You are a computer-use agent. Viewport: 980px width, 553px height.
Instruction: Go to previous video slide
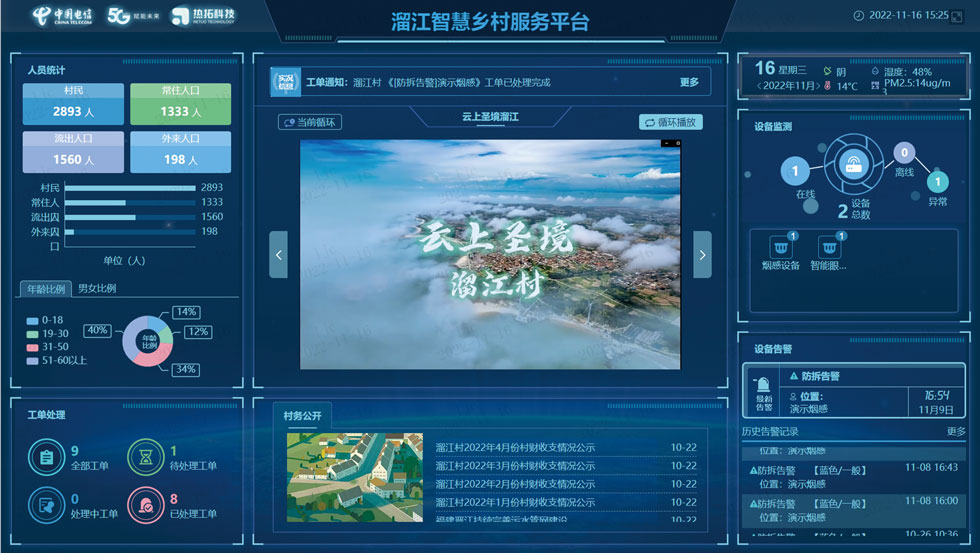(x=279, y=254)
